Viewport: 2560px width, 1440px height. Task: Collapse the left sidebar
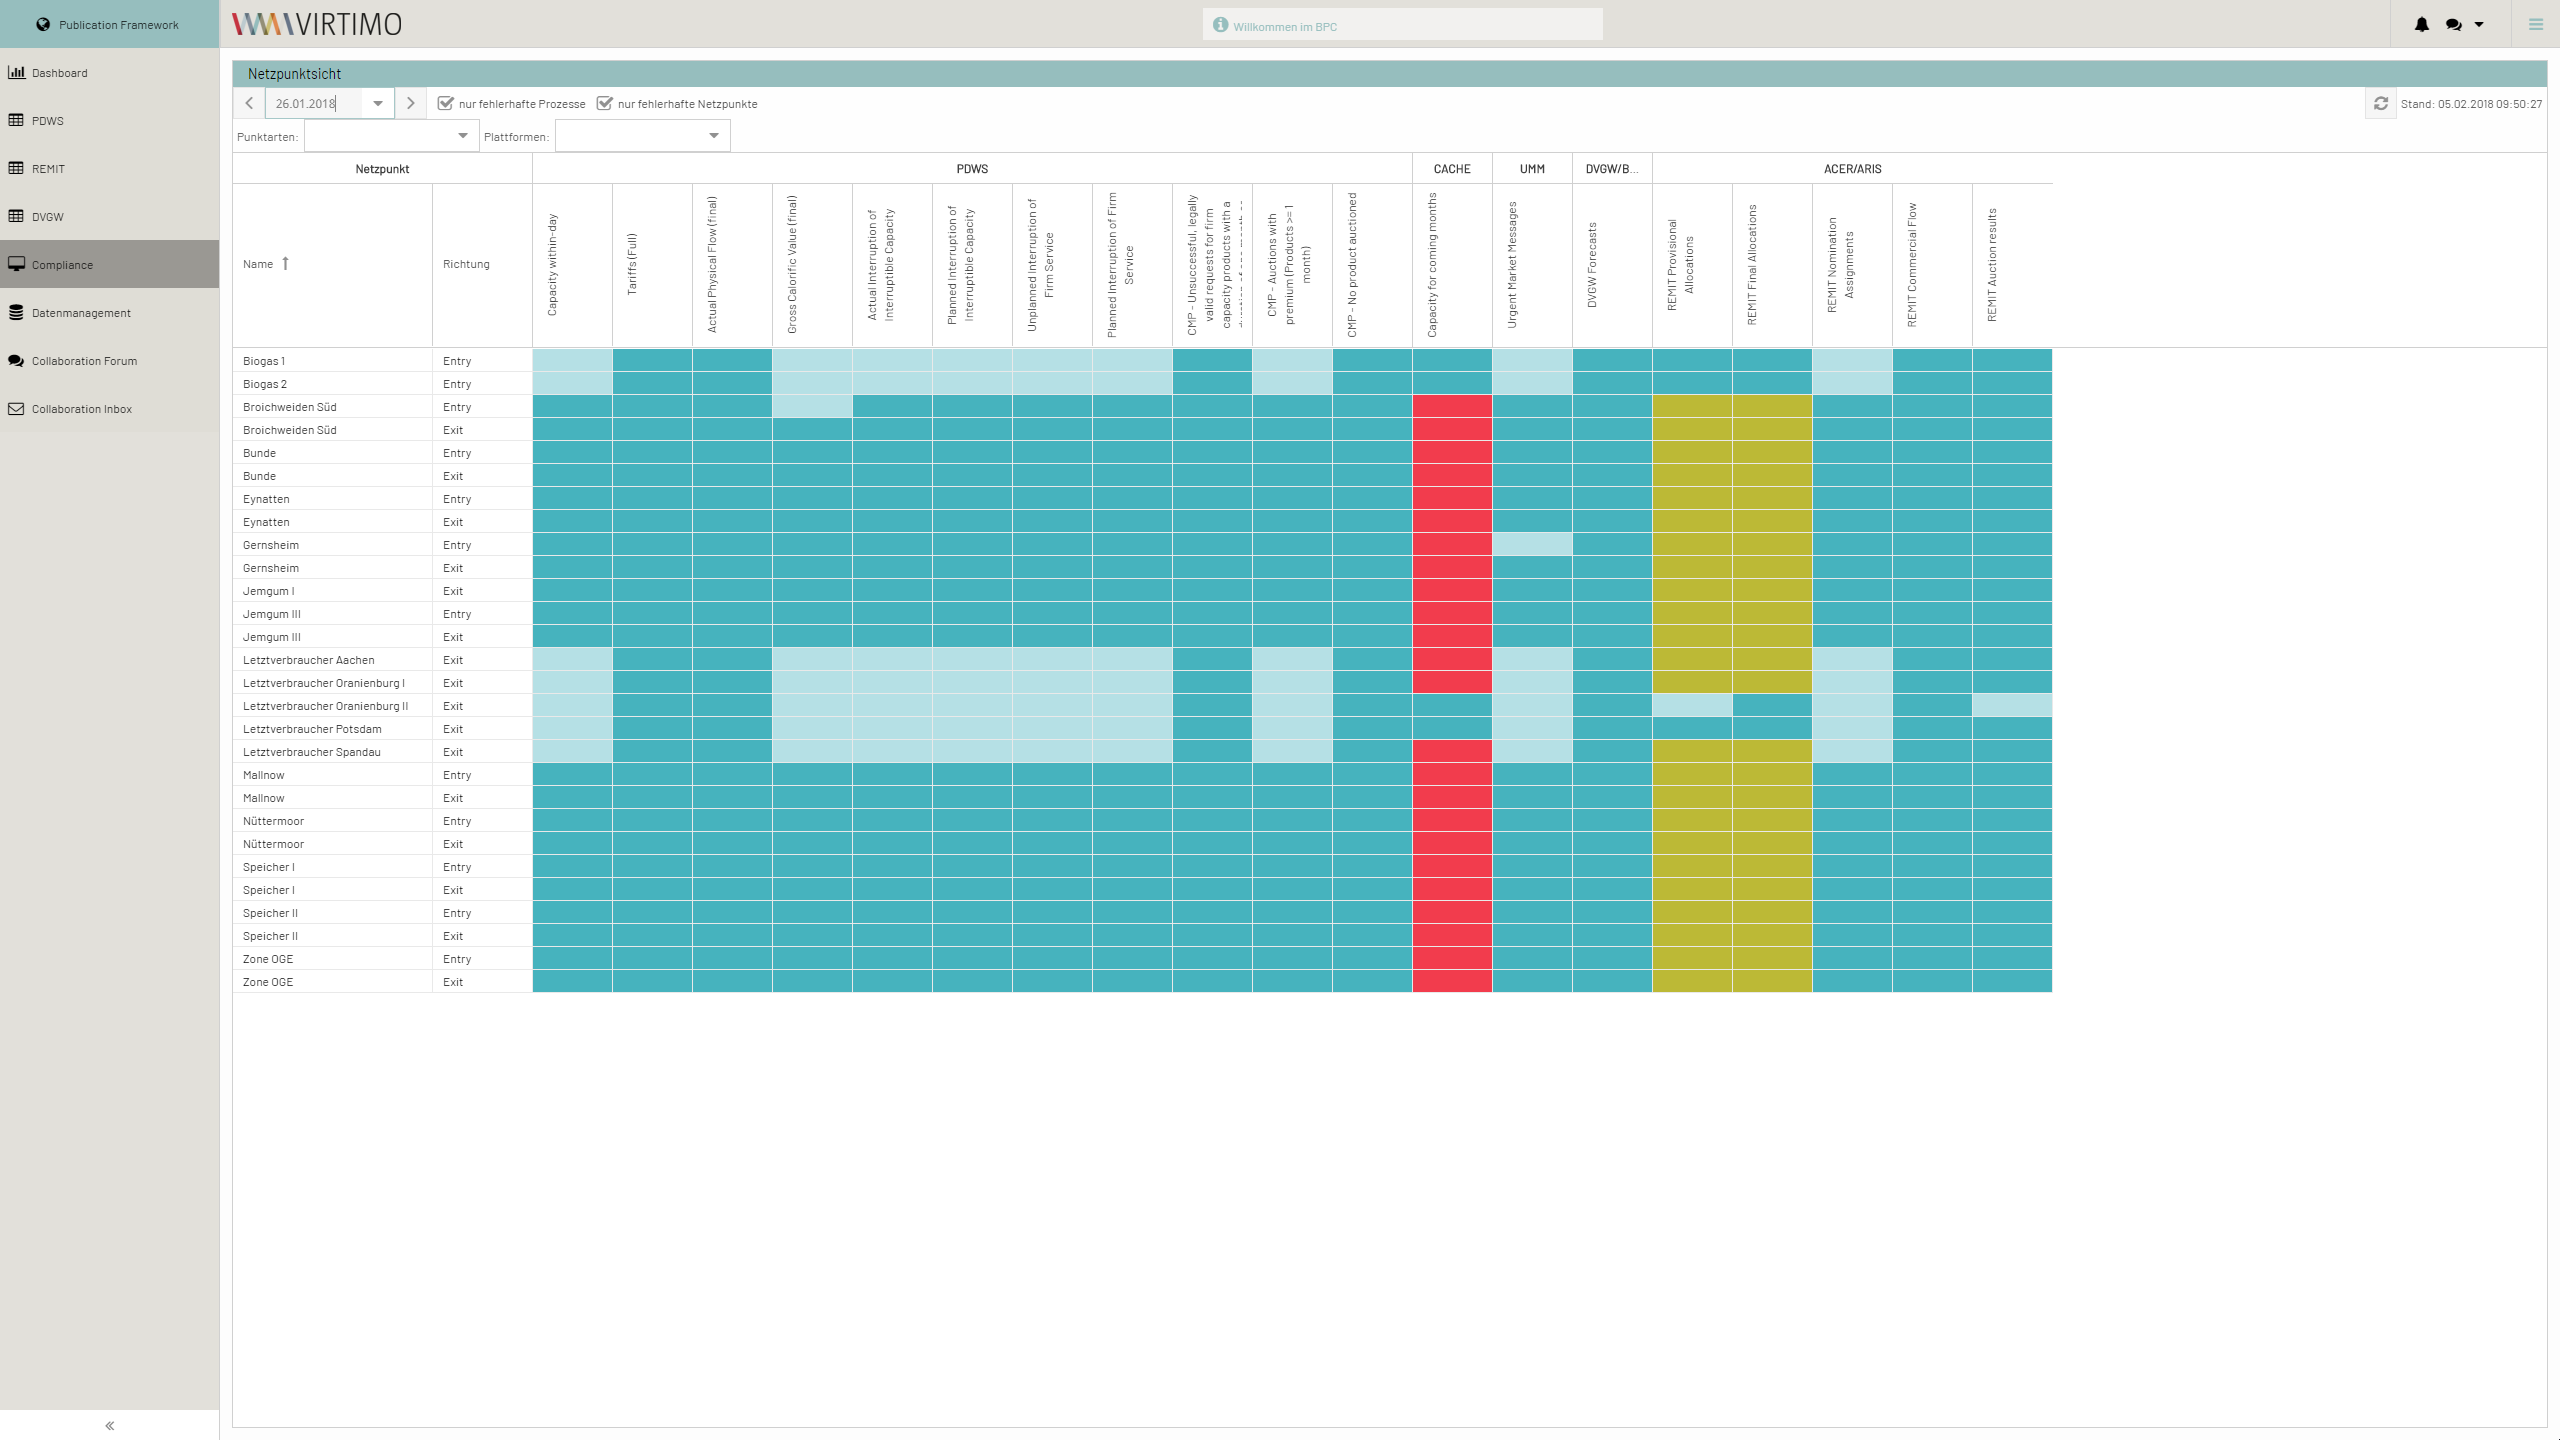click(110, 1425)
